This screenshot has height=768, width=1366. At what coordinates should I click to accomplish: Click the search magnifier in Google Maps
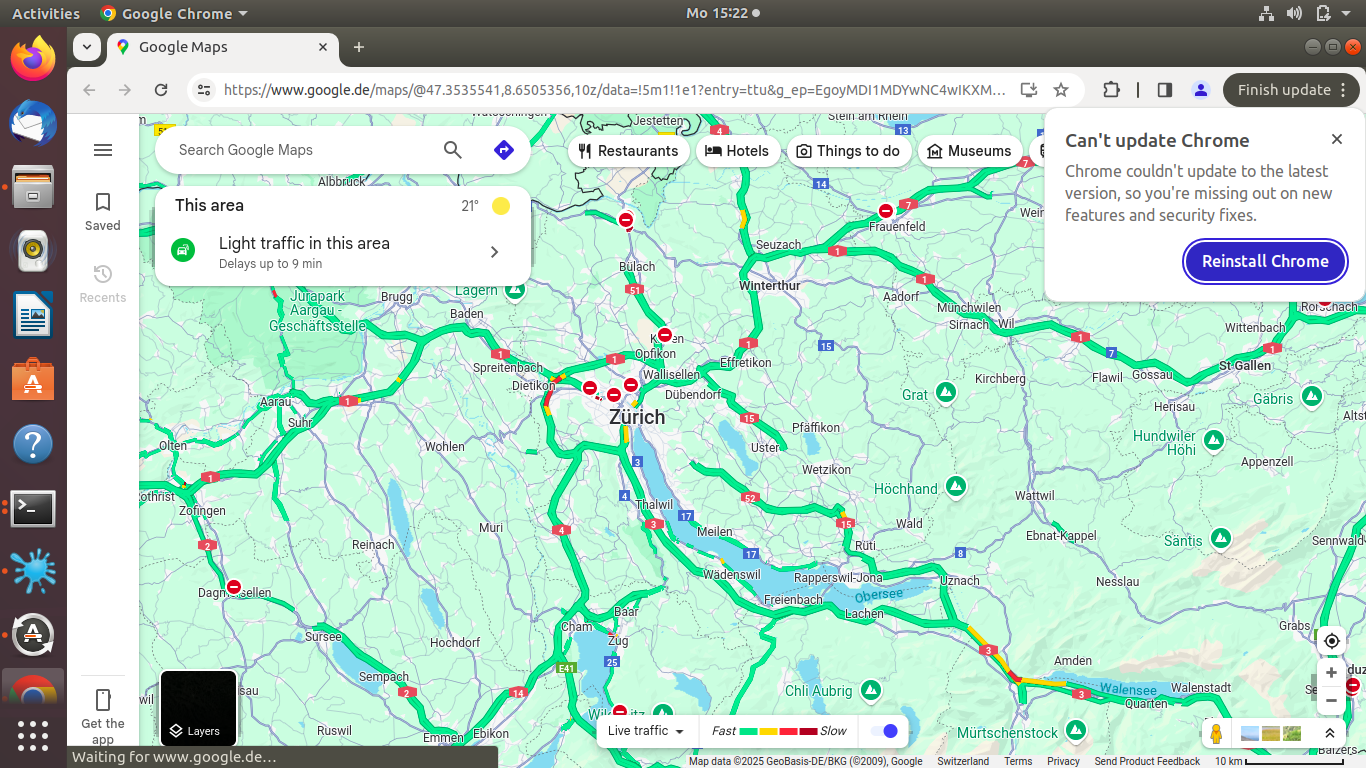(x=453, y=150)
